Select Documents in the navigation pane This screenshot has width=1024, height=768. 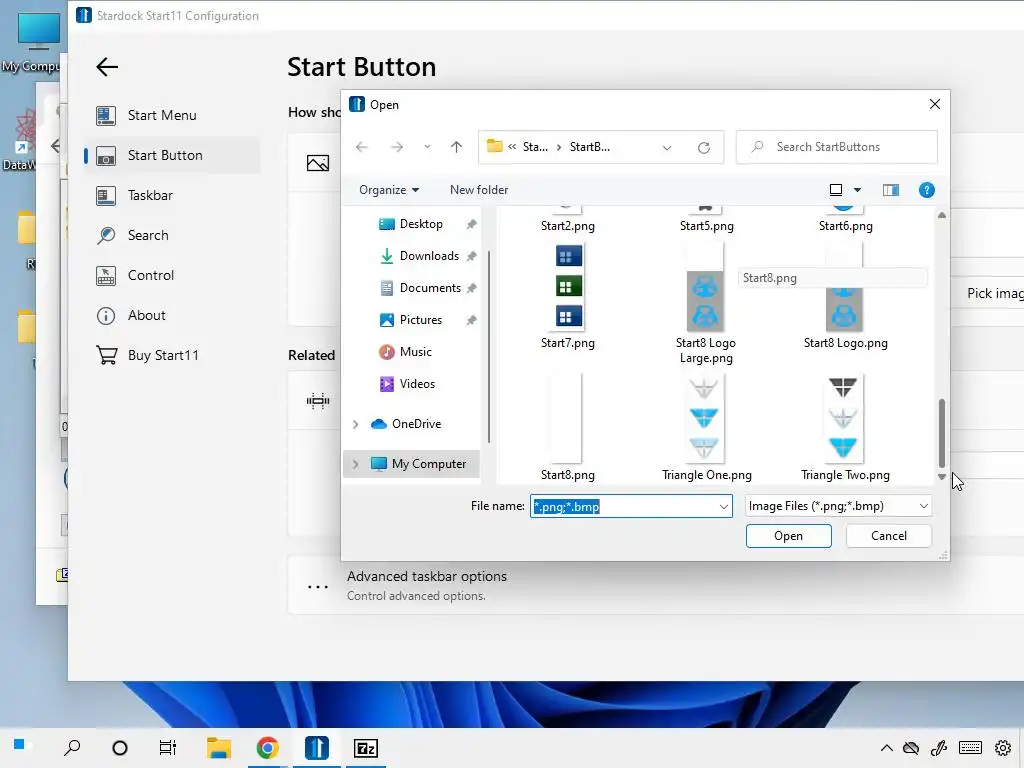[x=430, y=288]
